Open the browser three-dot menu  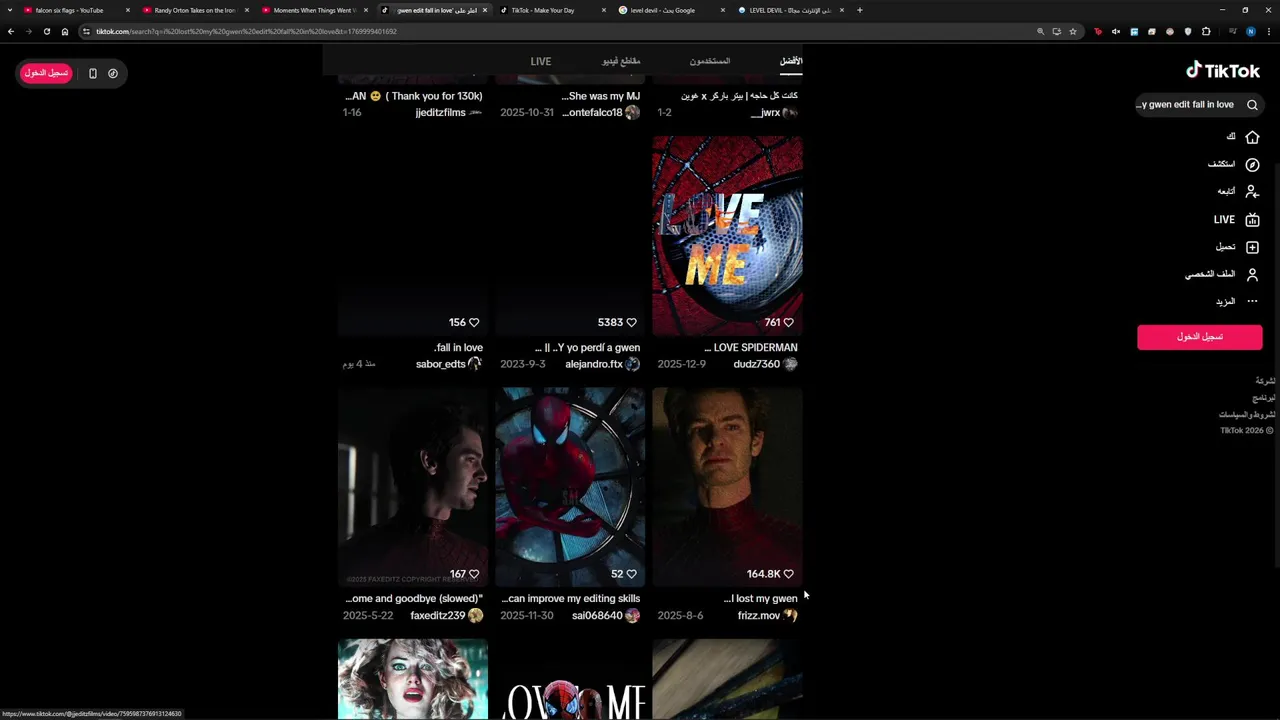tap(1267, 31)
